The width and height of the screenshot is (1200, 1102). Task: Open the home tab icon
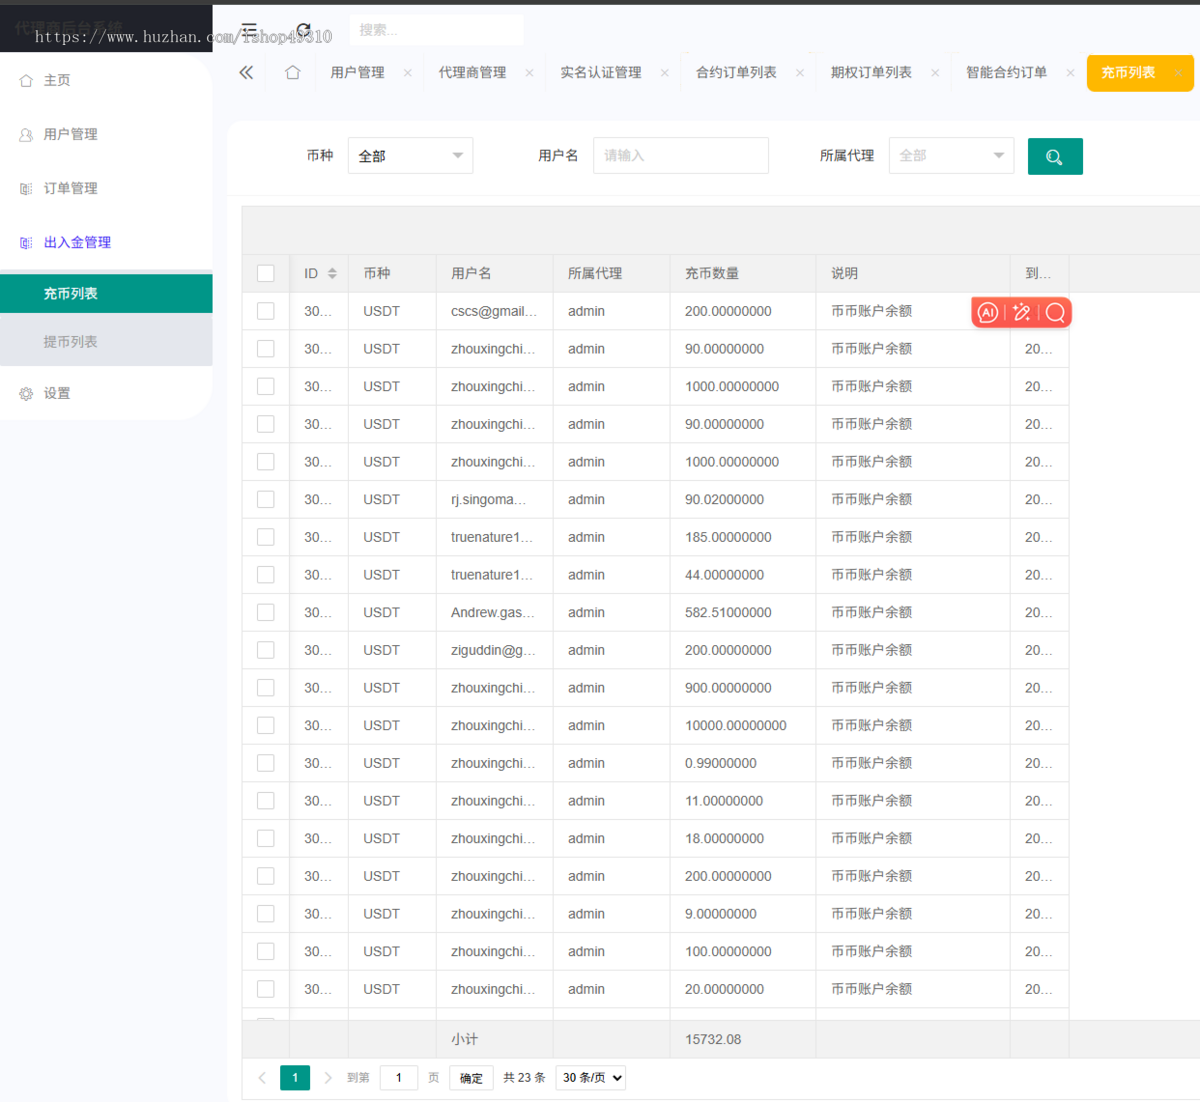tap(293, 72)
